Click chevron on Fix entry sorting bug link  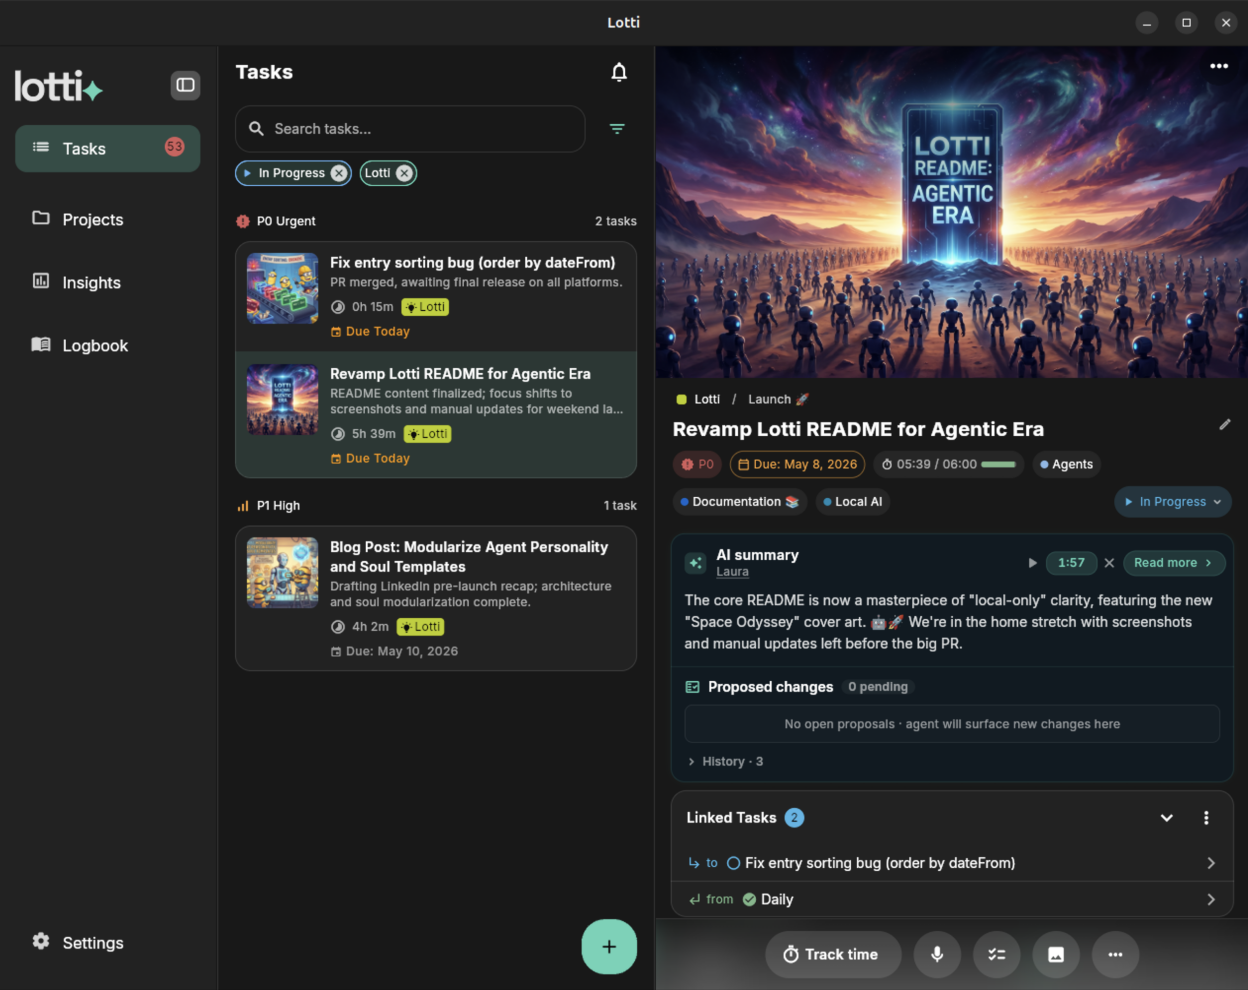tap(1211, 863)
